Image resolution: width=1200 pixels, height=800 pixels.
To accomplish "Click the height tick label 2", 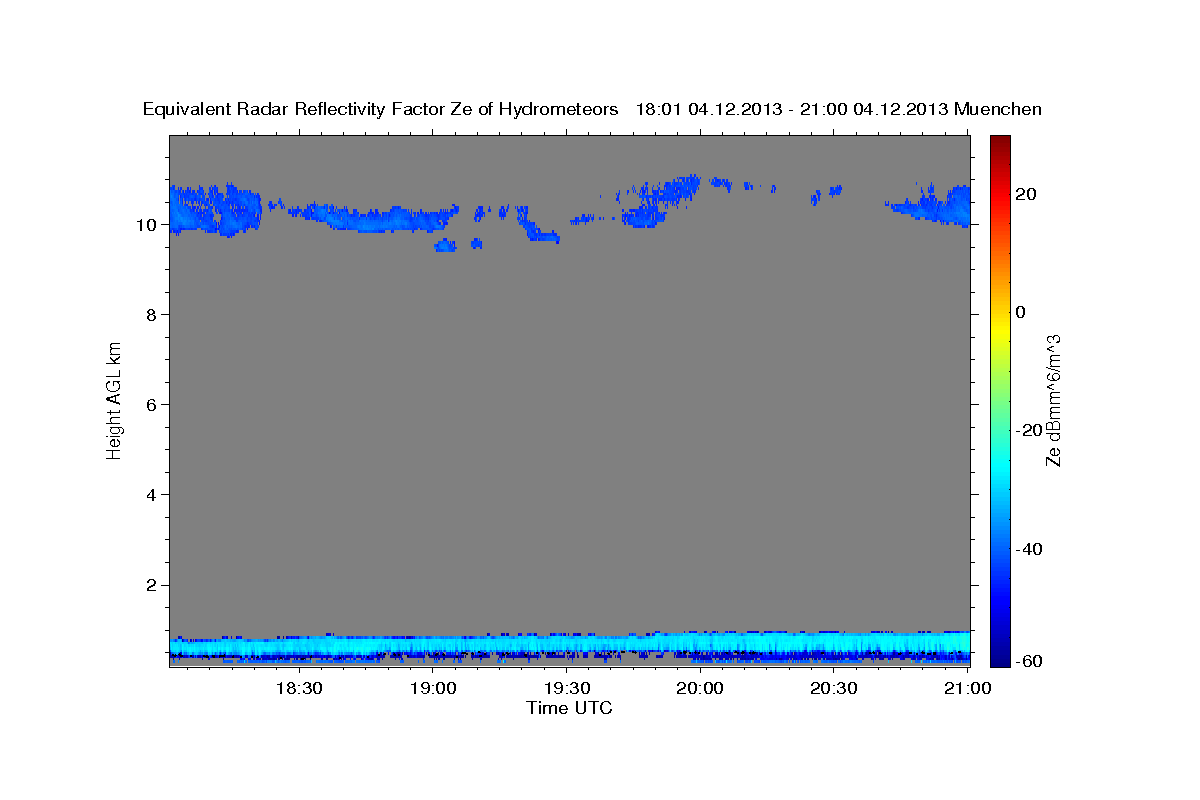I will [154, 585].
